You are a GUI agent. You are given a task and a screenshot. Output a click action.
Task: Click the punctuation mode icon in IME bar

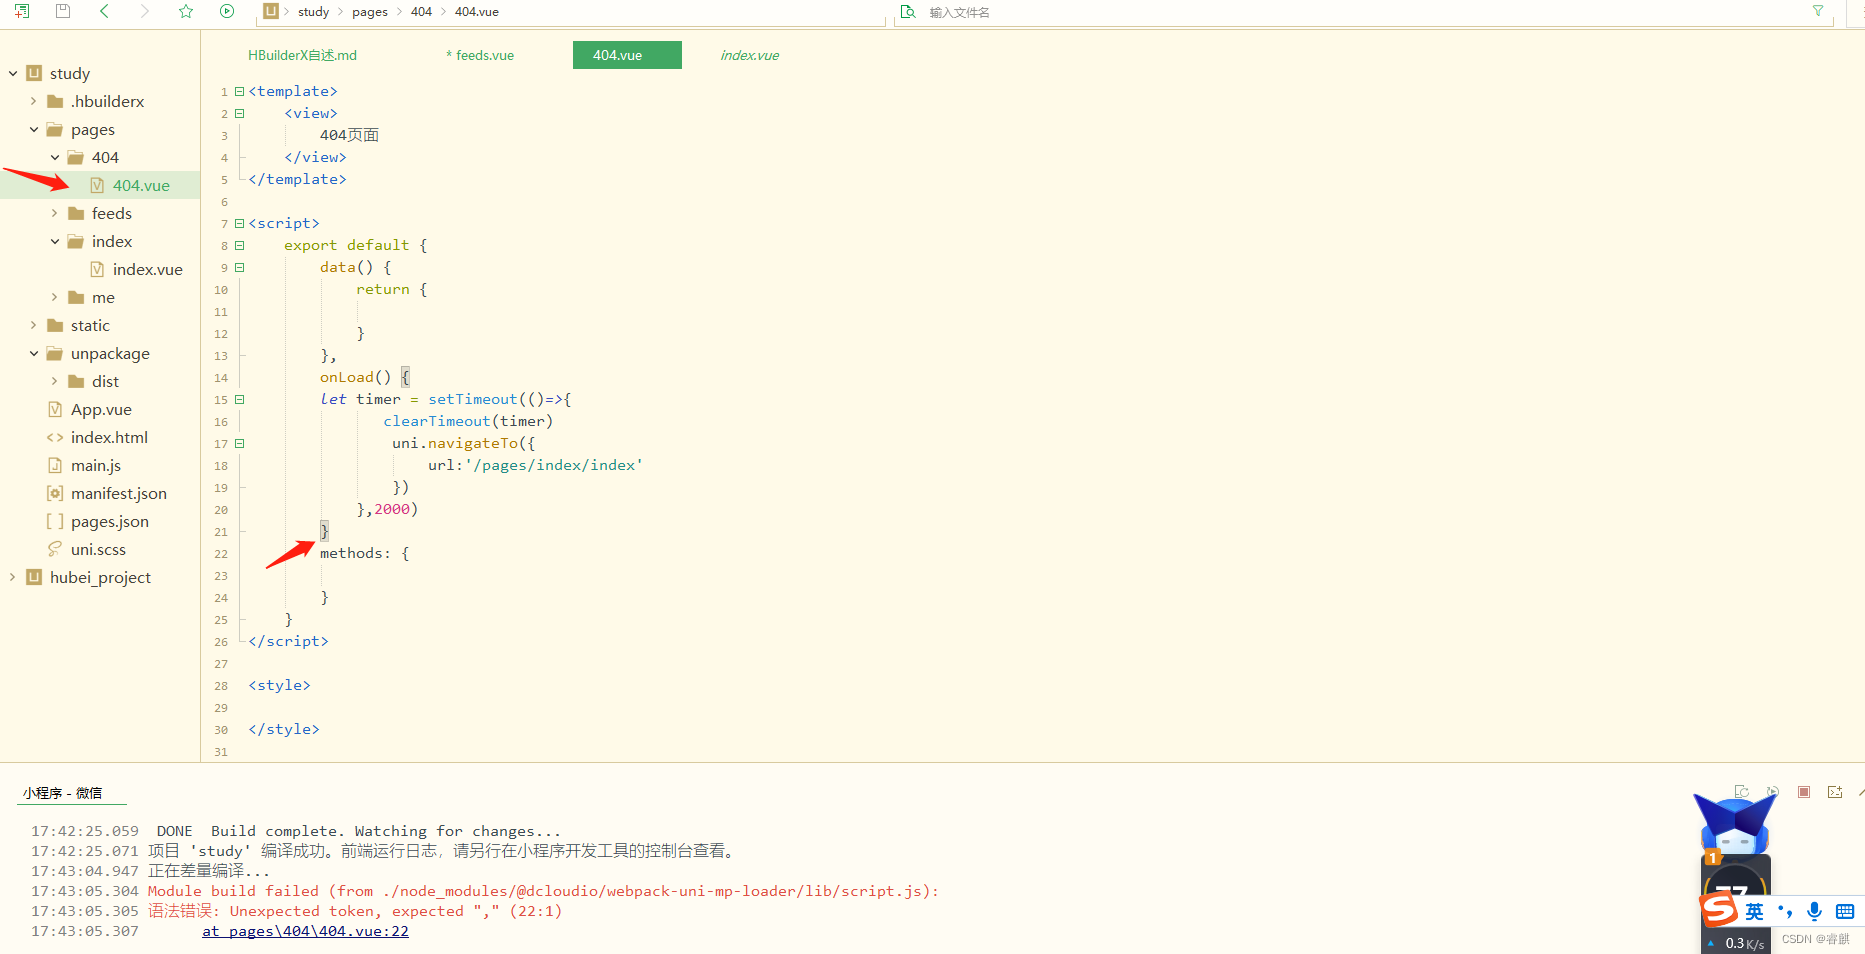(1785, 911)
